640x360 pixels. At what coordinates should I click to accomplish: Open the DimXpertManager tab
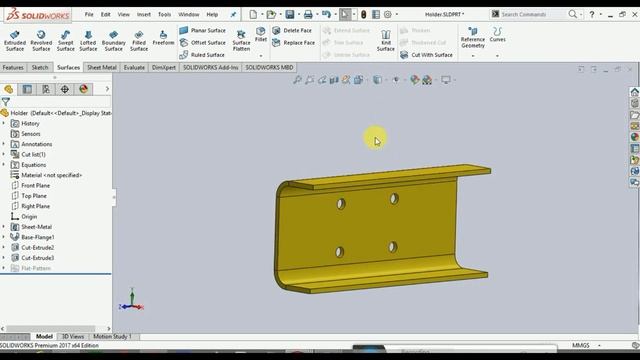pyautogui.click(x=64, y=89)
